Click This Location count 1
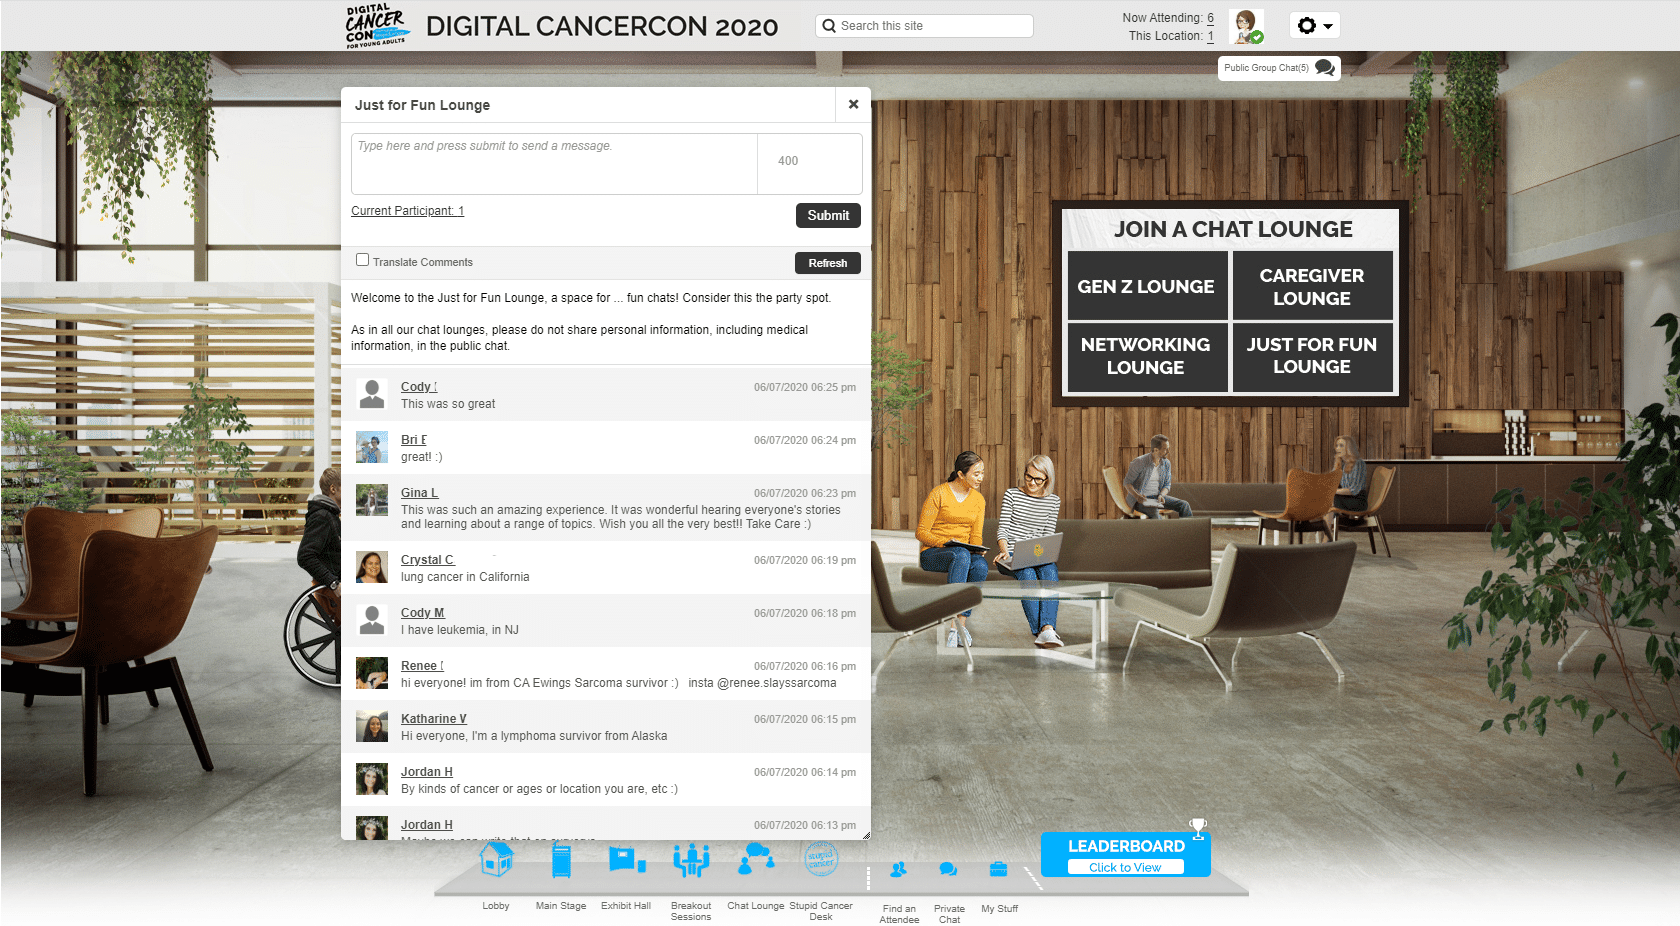1680x926 pixels. point(1210,36)
